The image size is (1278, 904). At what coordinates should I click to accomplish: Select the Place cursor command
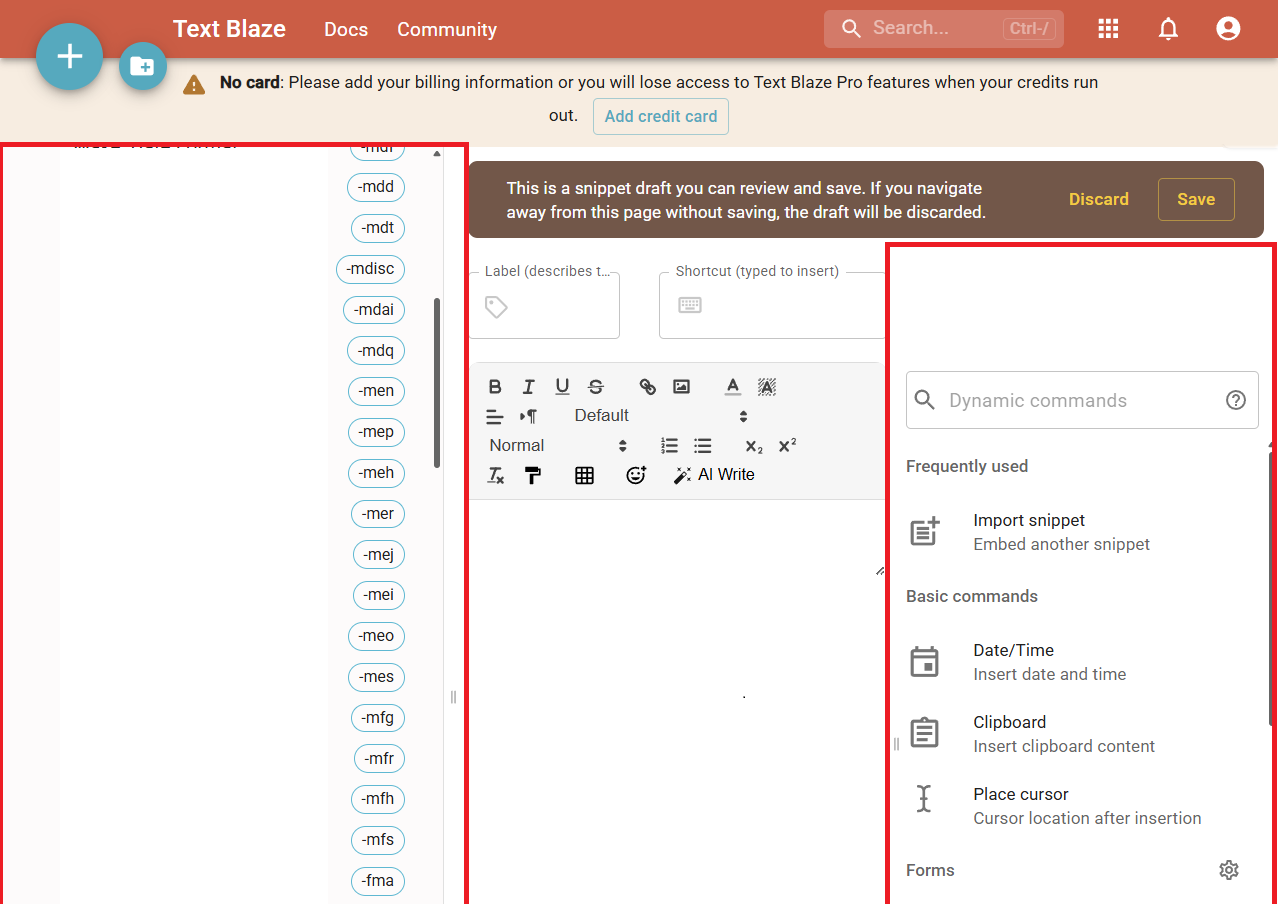click(x=1082, y=806)
